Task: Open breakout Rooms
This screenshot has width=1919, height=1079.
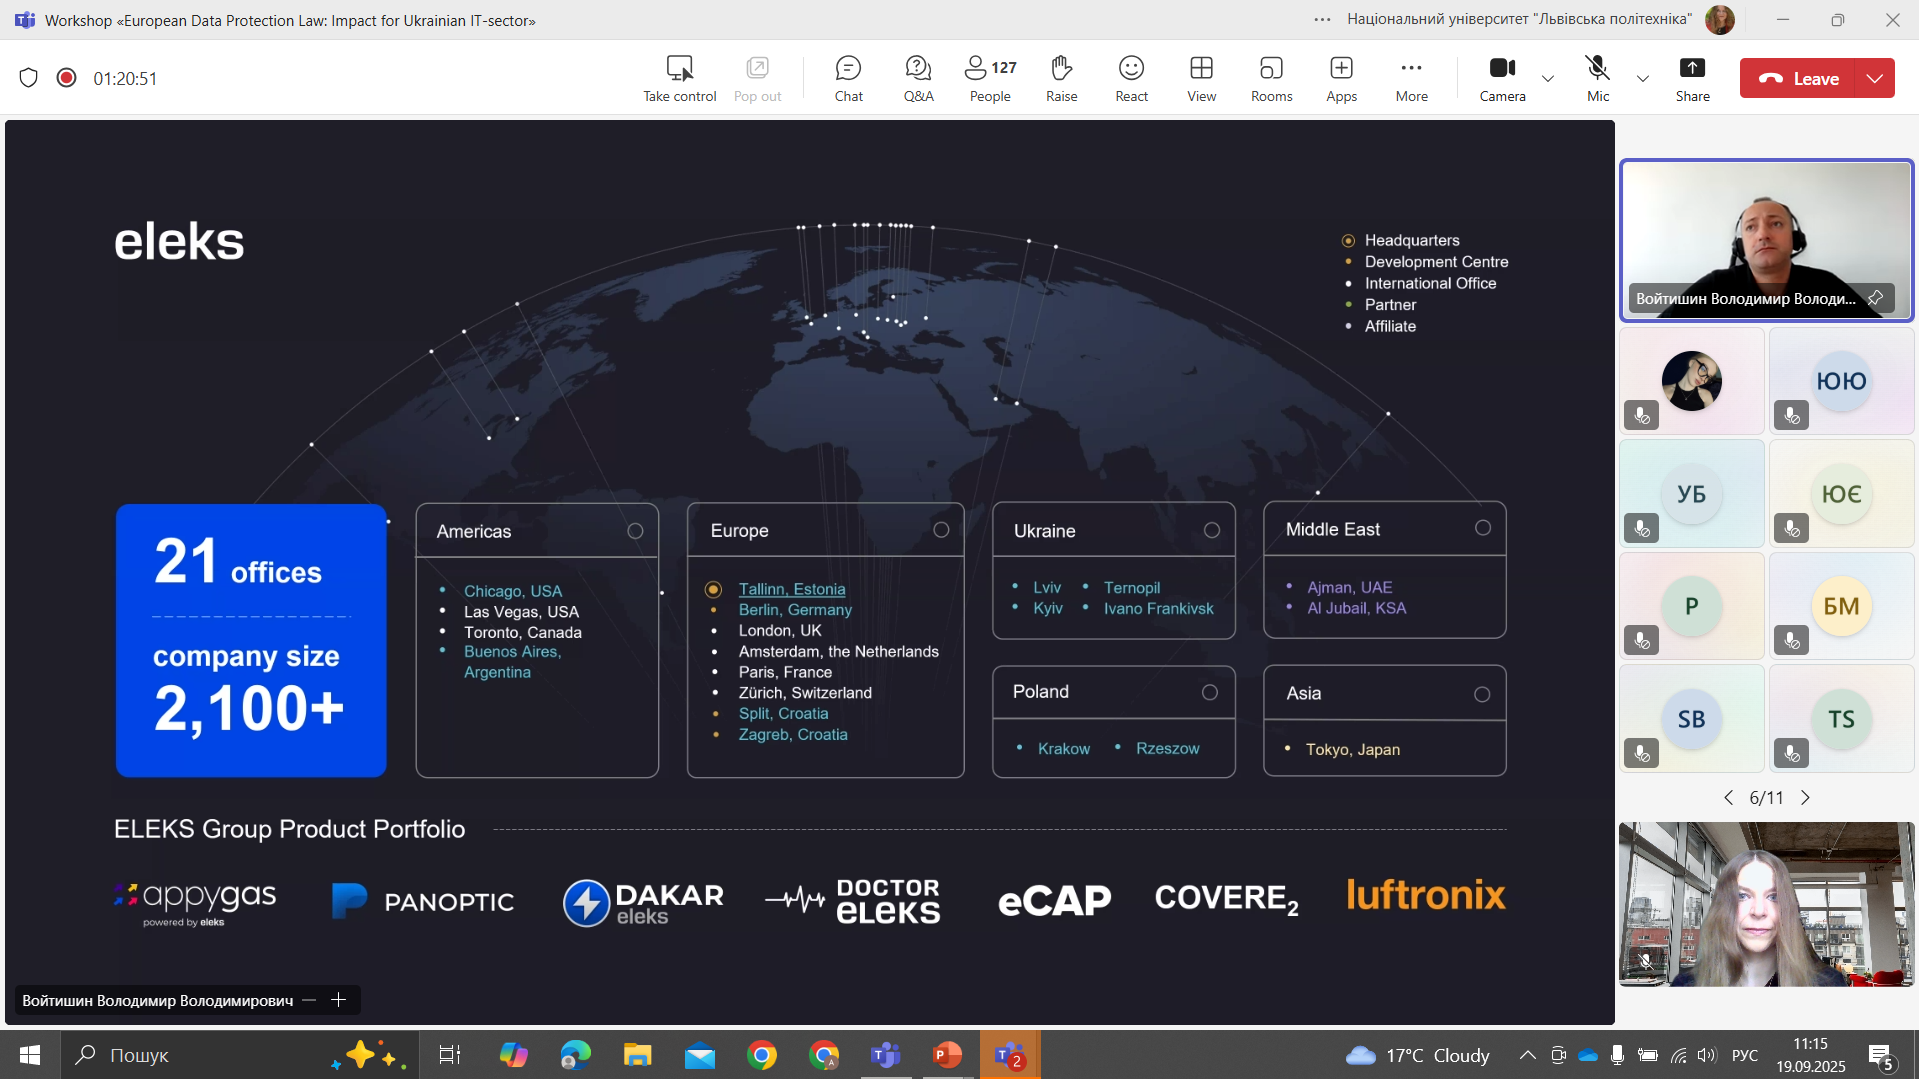Action: click(1271, 78)
